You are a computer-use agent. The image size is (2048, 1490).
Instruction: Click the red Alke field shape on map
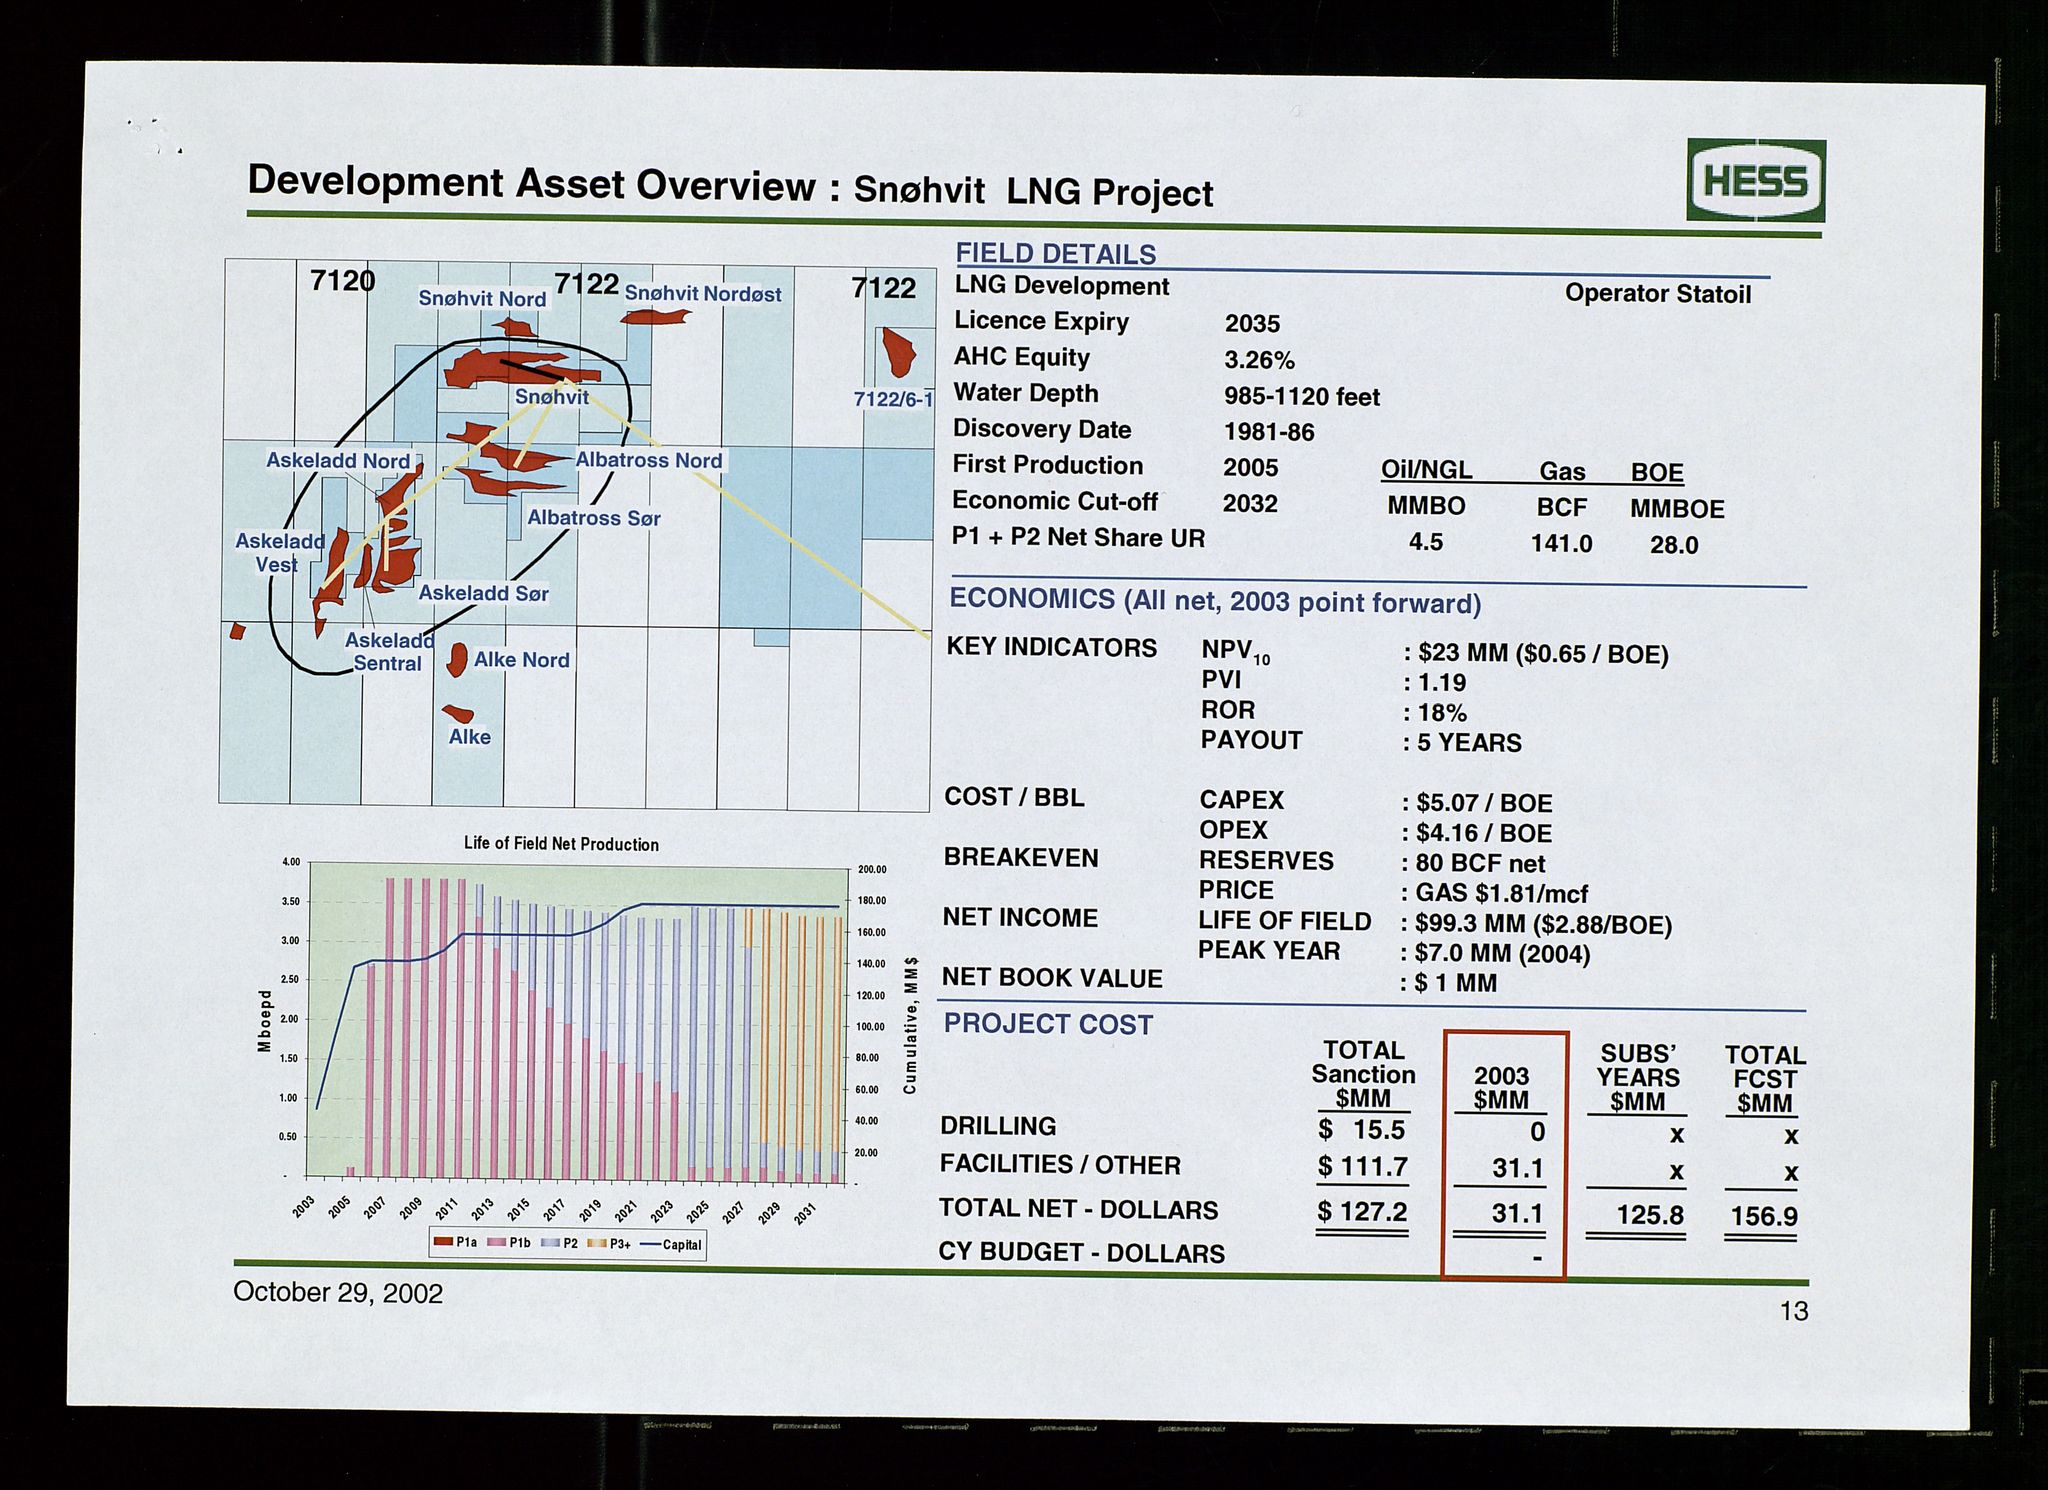(458, 713)
